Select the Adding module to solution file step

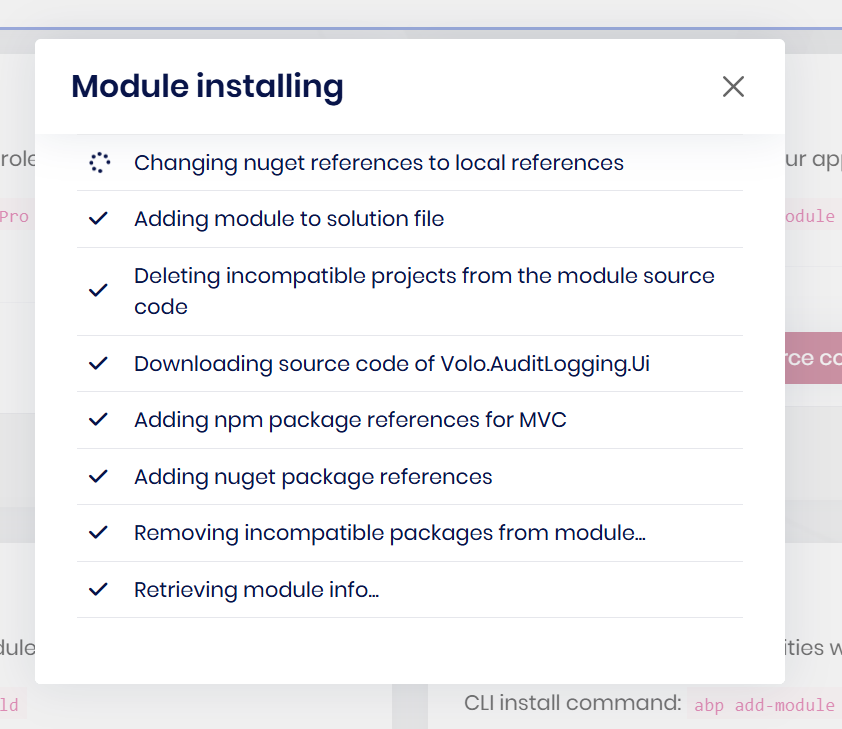tap(289, 219)
